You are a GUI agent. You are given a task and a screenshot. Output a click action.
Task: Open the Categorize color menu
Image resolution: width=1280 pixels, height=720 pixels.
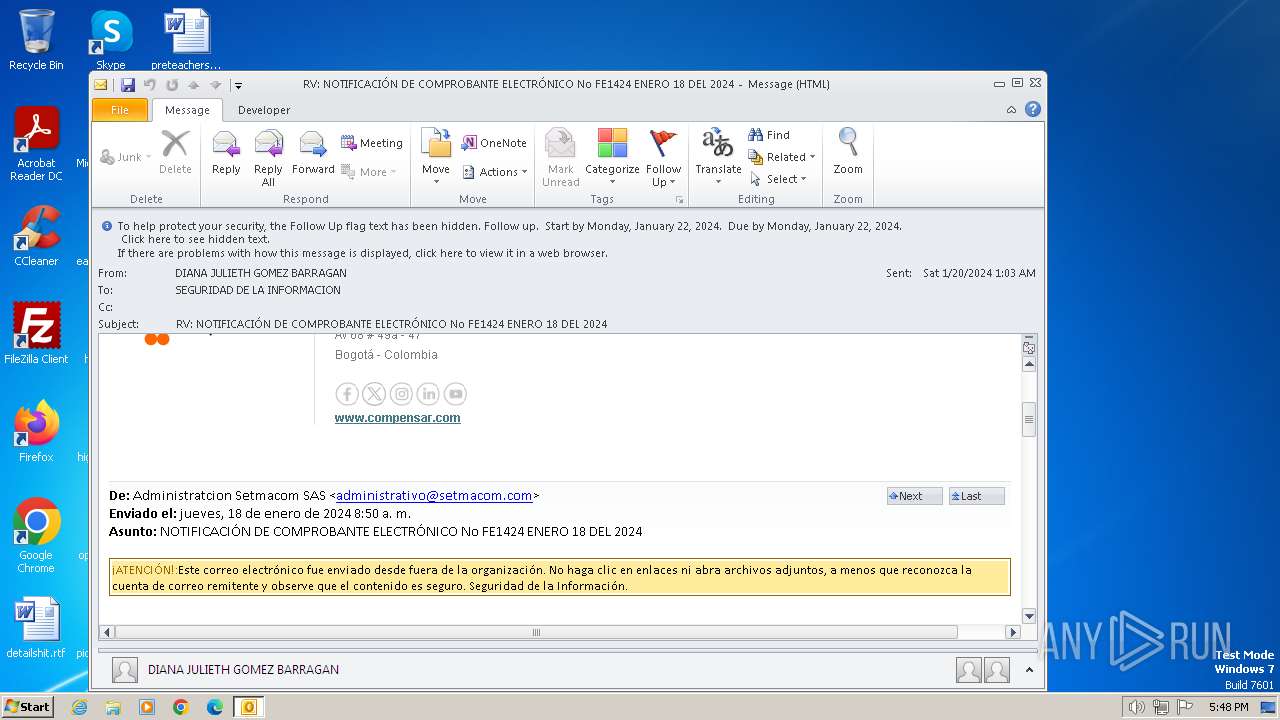coord(612,158)
